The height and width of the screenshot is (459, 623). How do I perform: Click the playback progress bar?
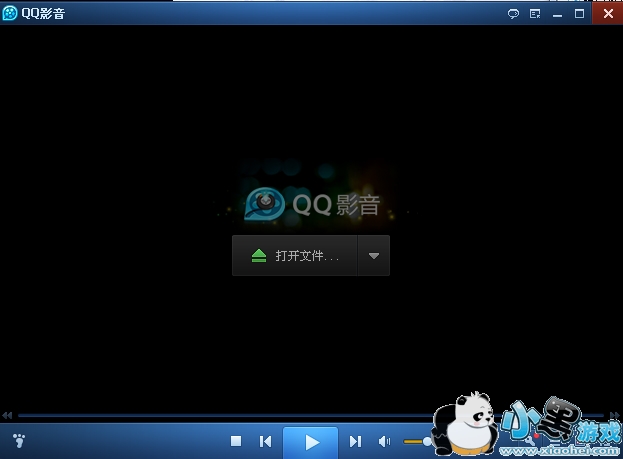pos(311,416)
